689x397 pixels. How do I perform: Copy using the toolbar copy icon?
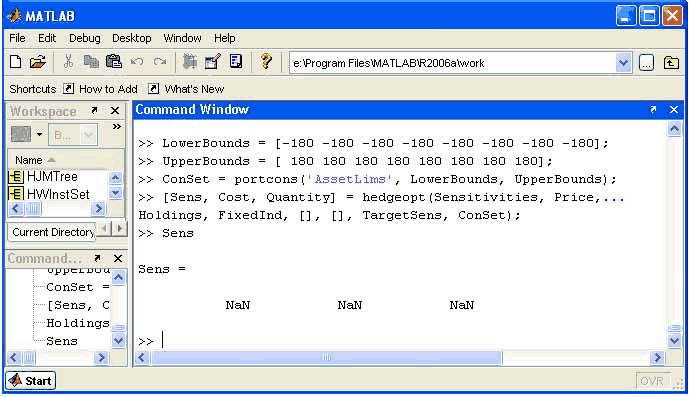tap(91, 62)
